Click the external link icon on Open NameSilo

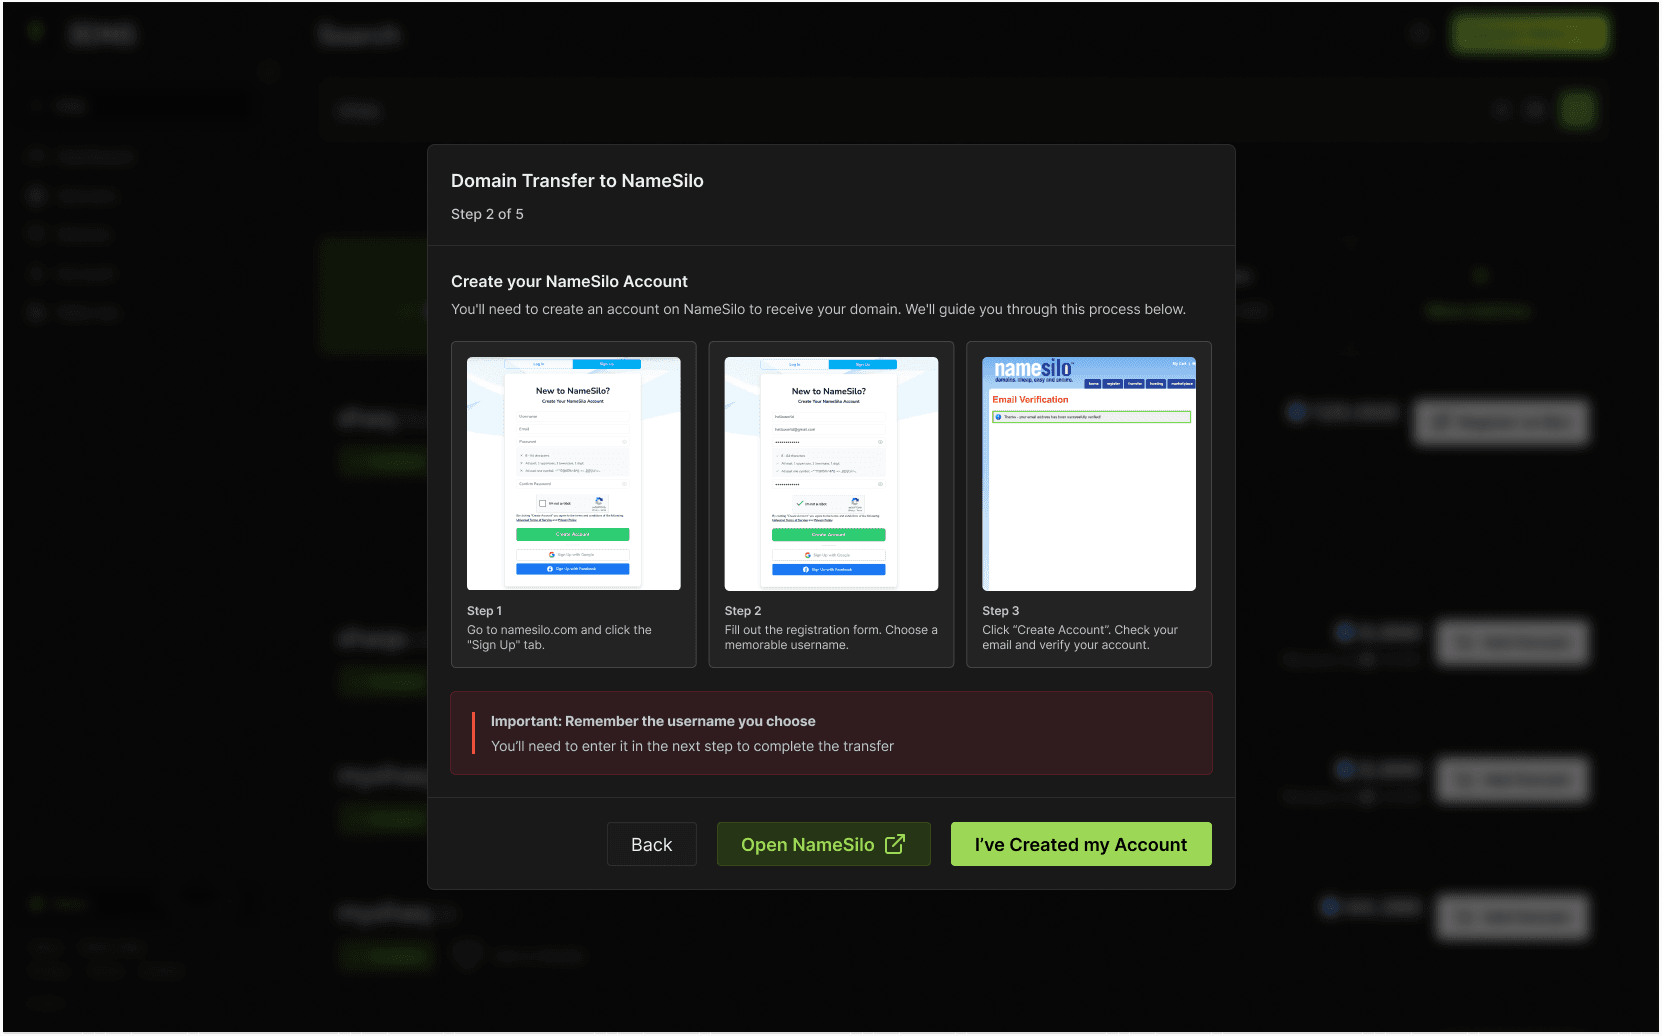pyautogui.click(x=893, y=844)
